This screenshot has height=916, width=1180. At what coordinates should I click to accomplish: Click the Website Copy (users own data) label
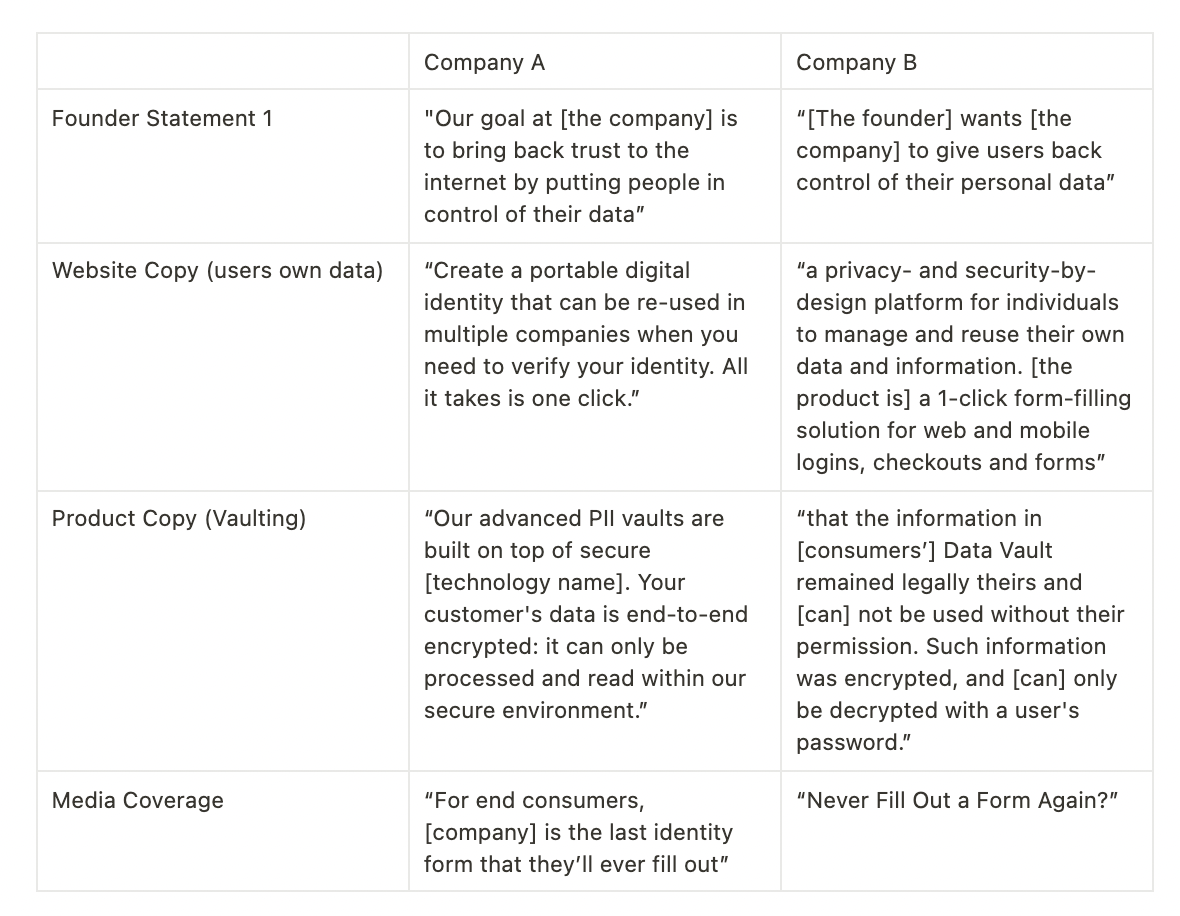pyautogui.click(x=217, y=270)
